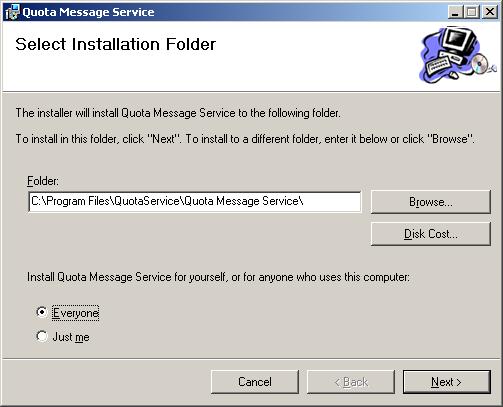This screenshot has height=407, width=503.
Task: Select the Everyone radio button
Action: 42,312
